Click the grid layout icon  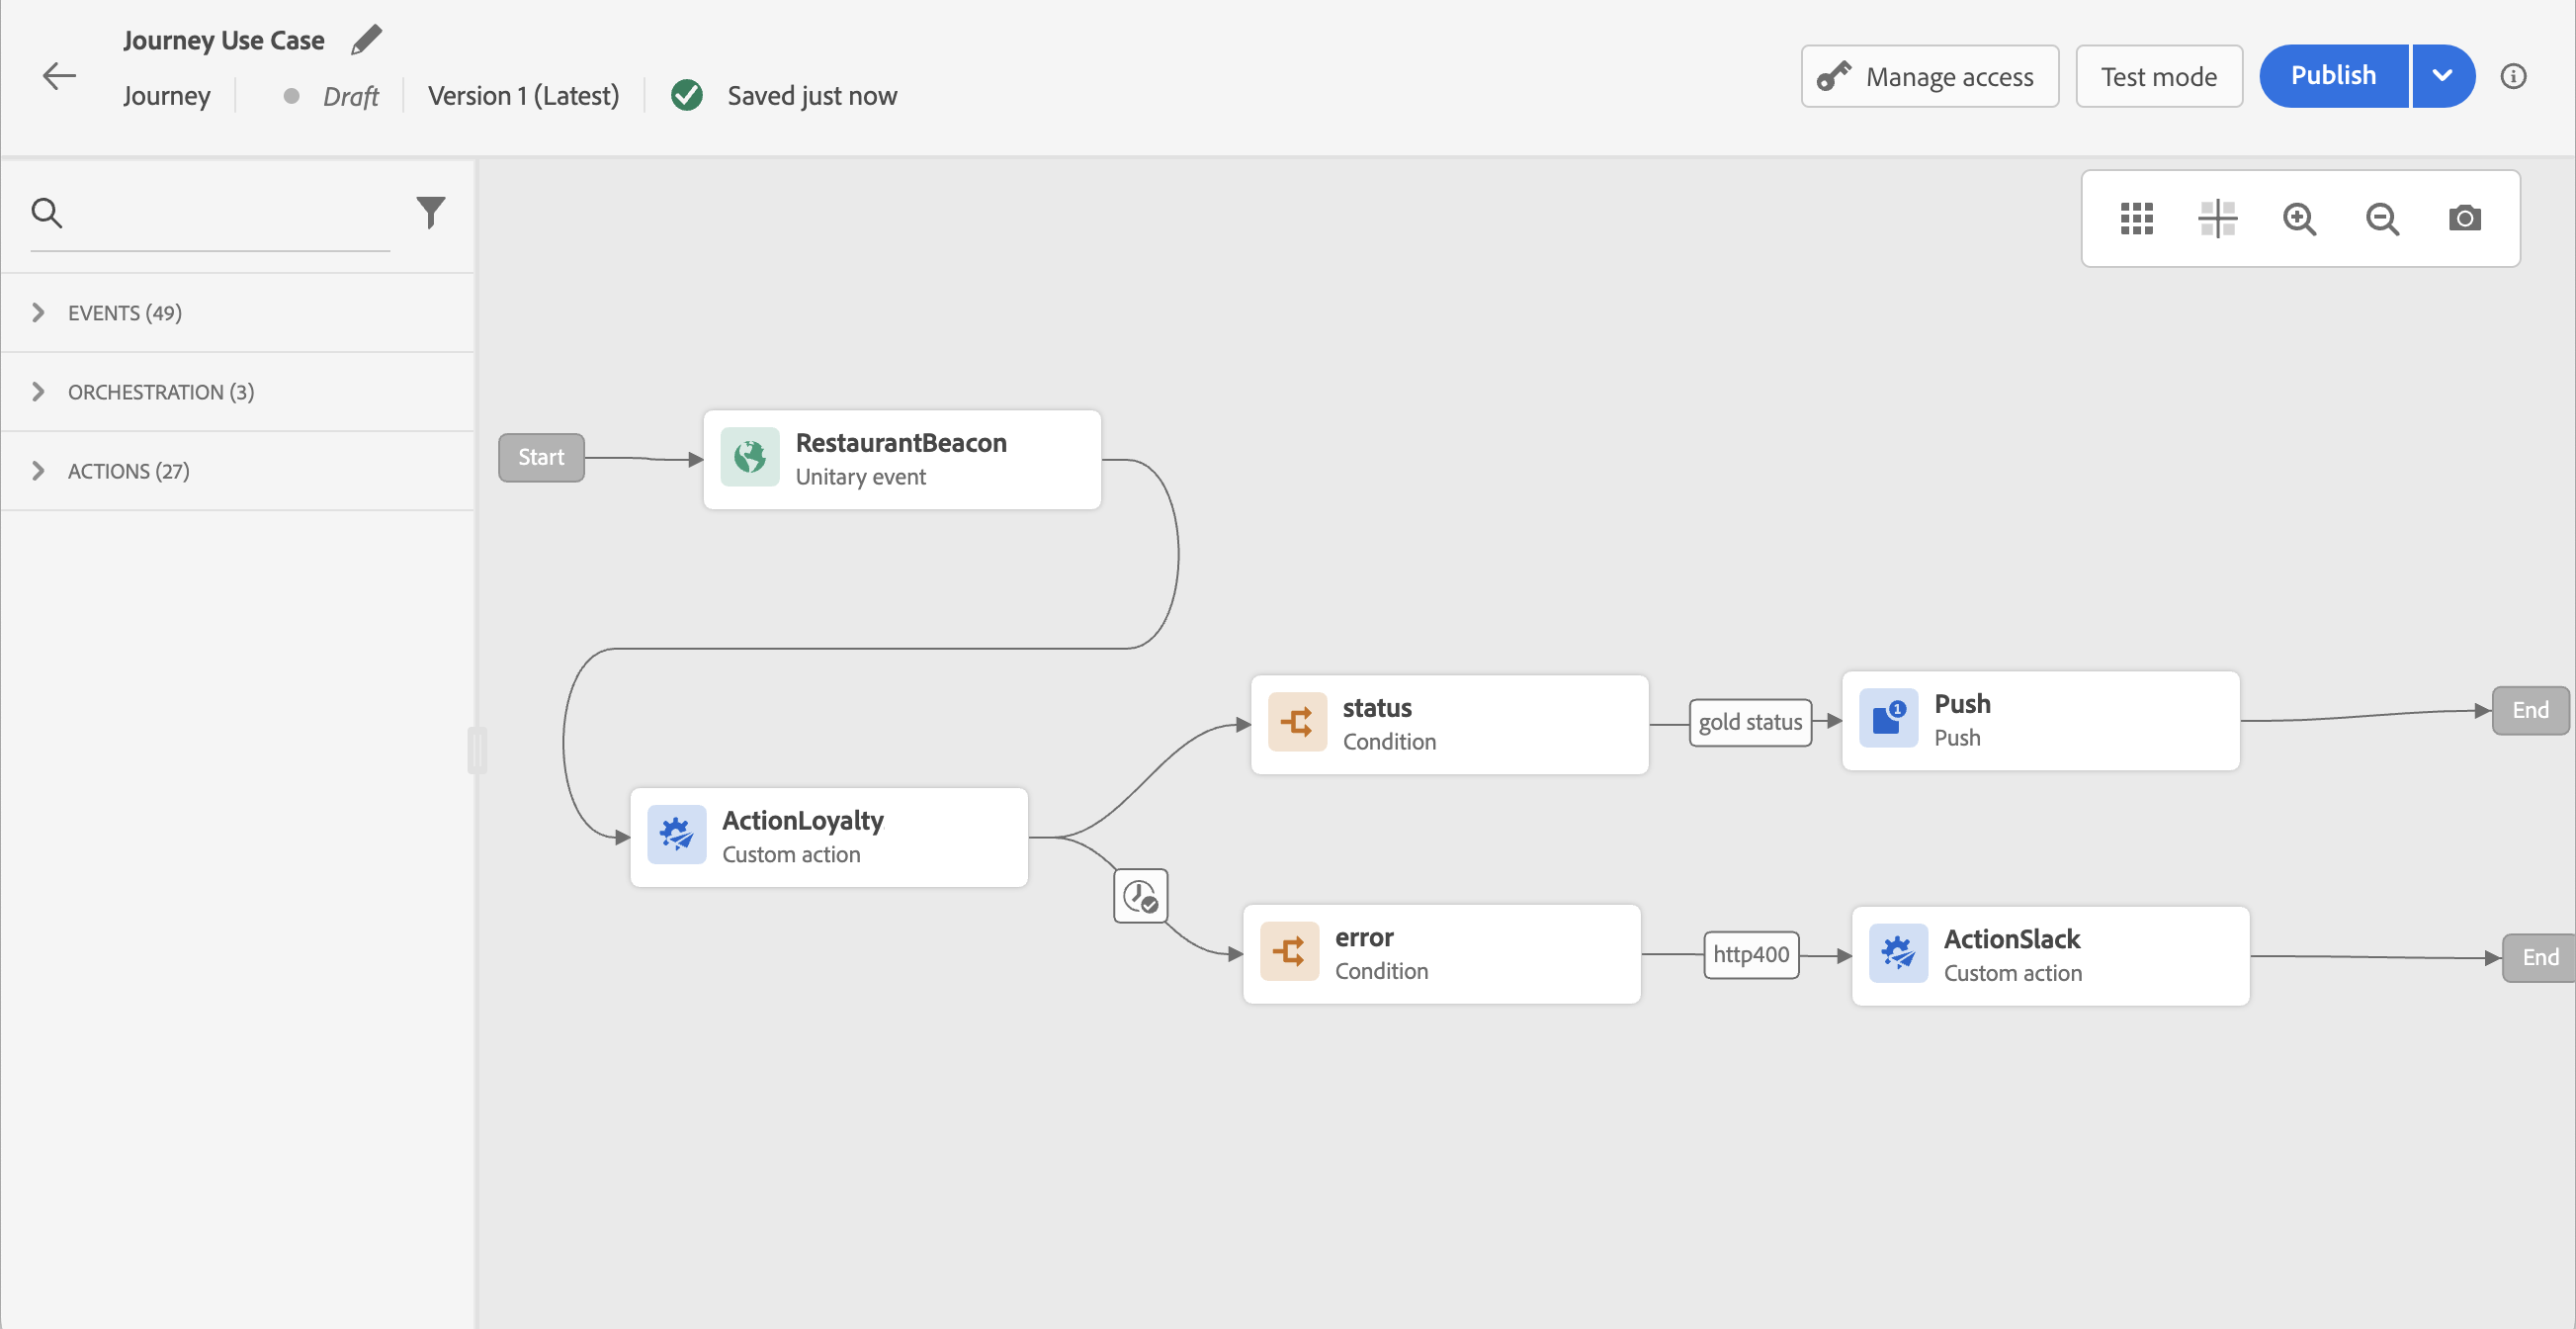[x=2136, y=218]
